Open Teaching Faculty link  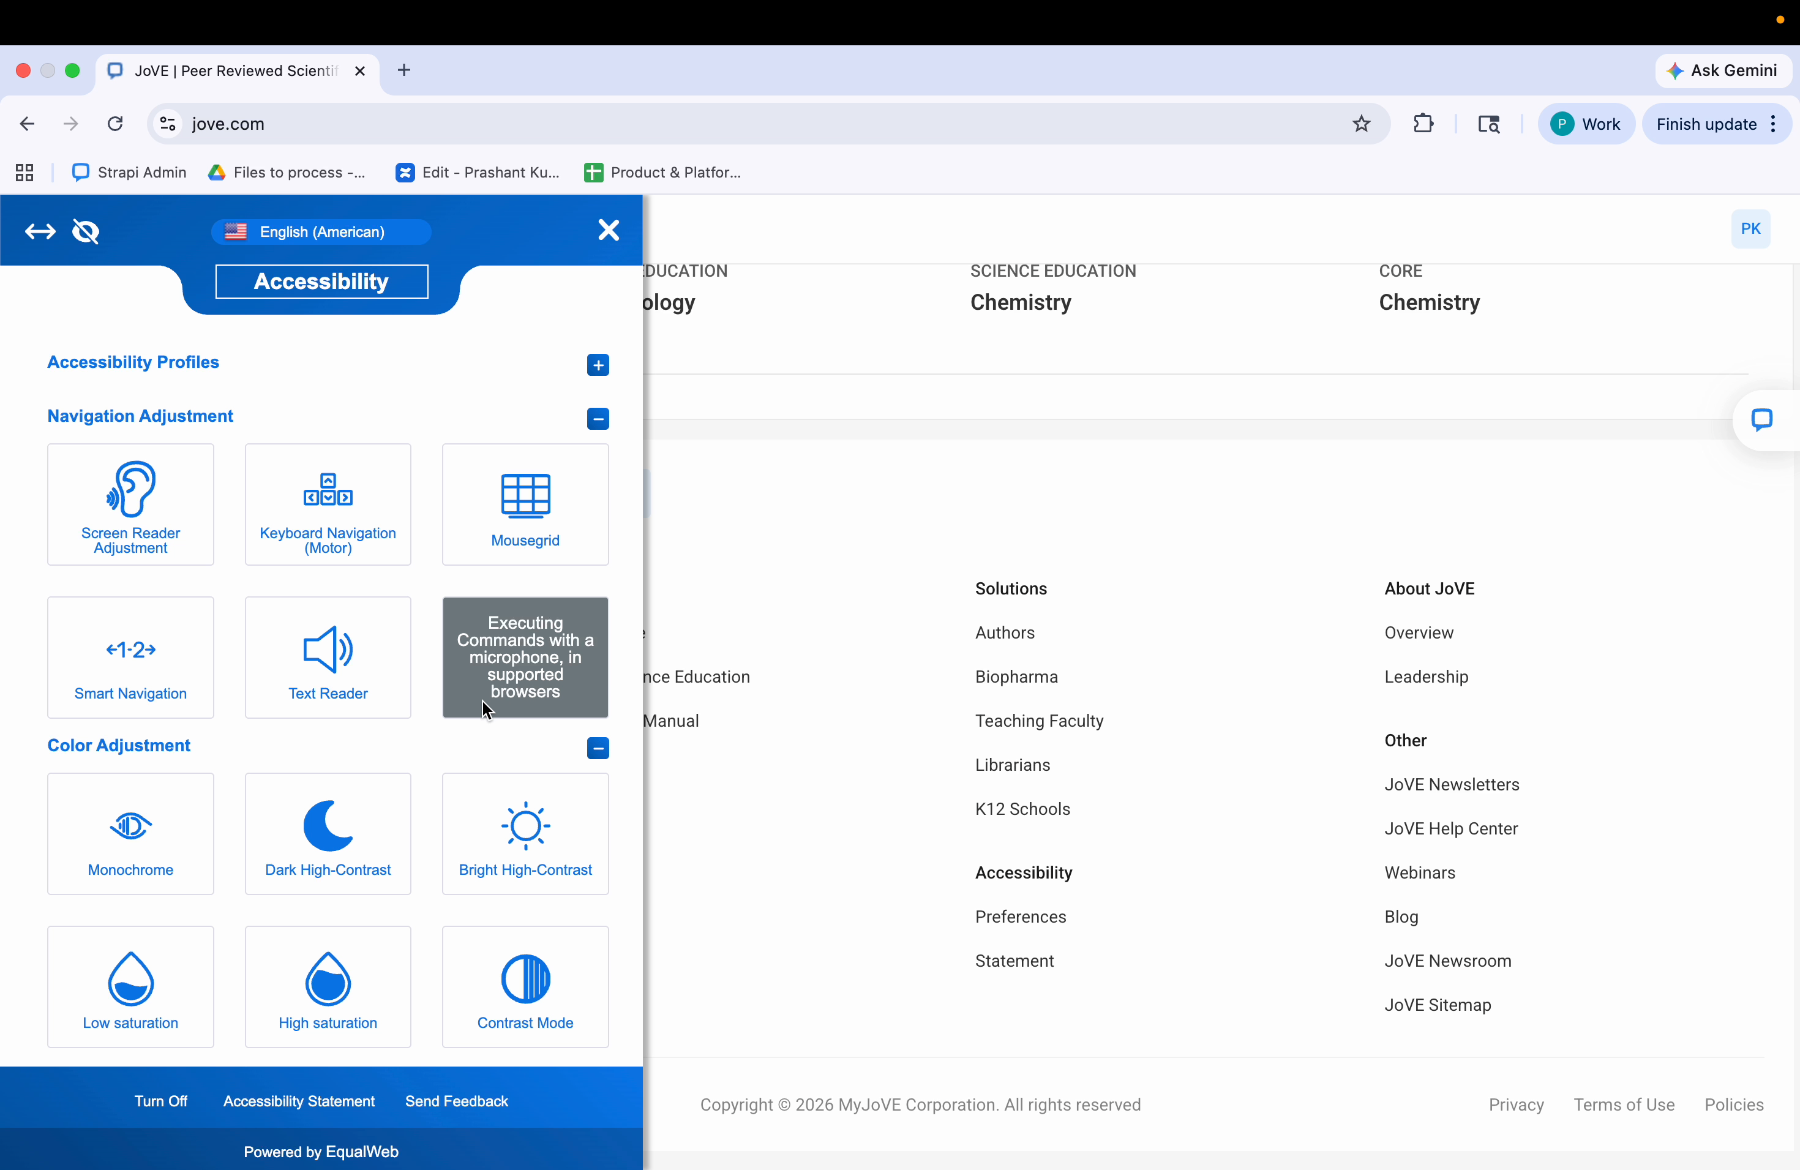pyautogui.click(x=1039, y=721)
